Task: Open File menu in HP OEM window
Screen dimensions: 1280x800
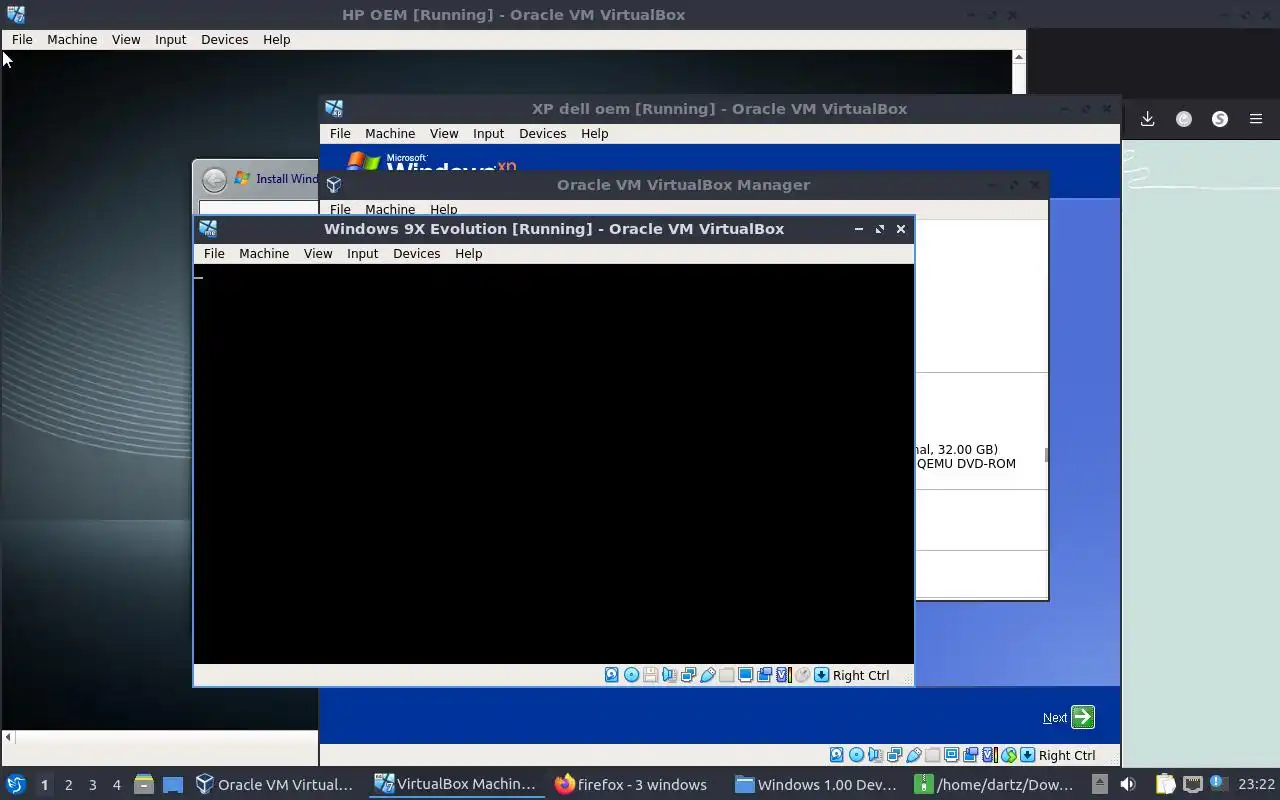Action: 22,39
